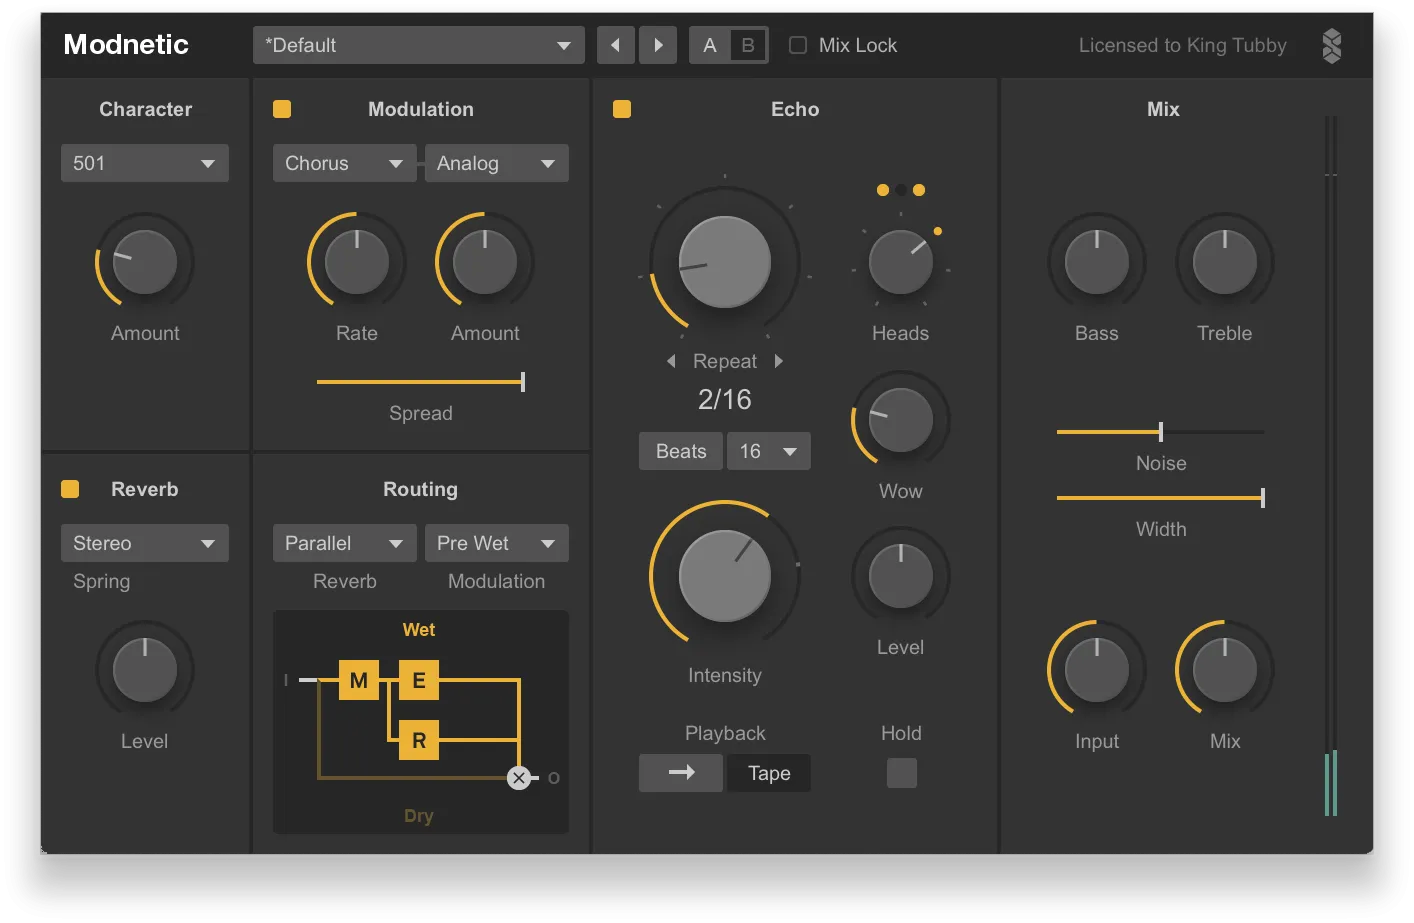Screen dimensions: 1414x923
Task: Toggle the Hold button
Action: coord(902,773)
